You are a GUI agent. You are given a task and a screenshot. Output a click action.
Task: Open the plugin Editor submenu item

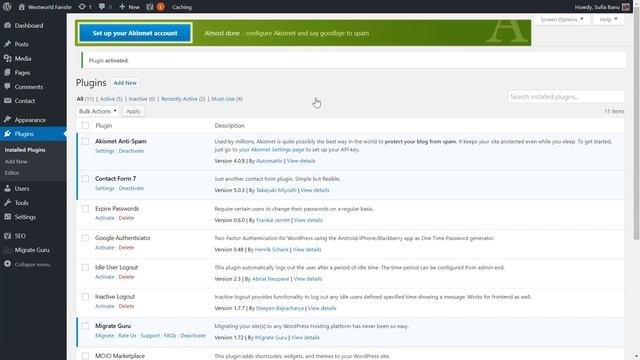point(12,173)
